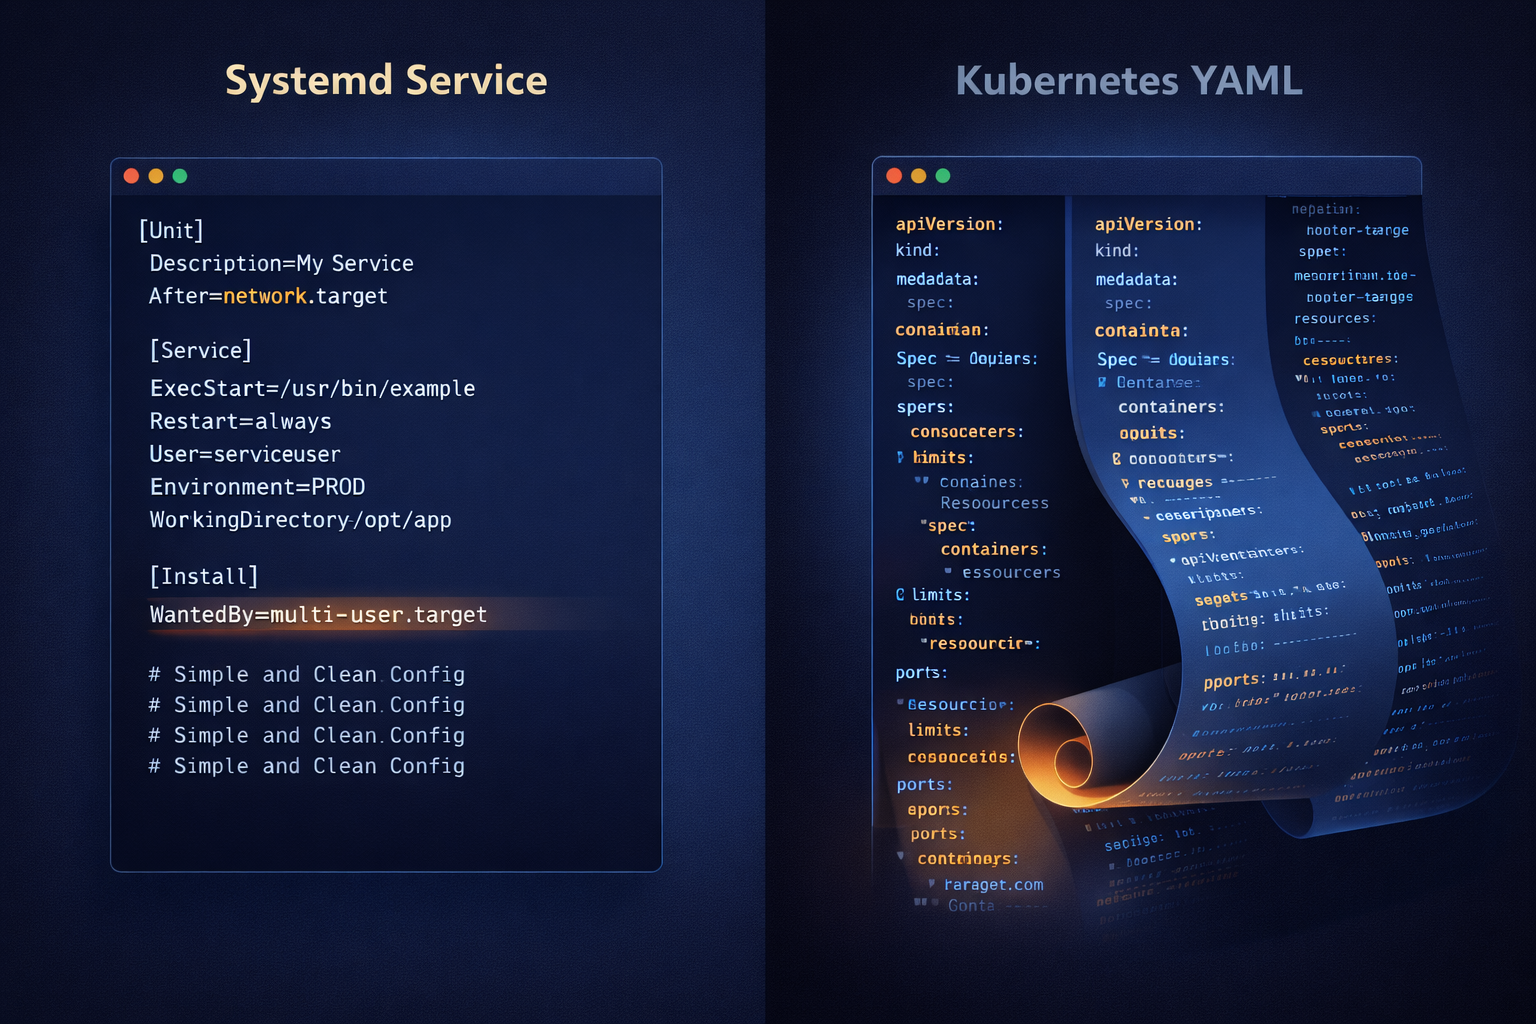Image resolution: width=1536 pixels, height=1024 pixels.
Task: Collapse the [Service] section header
Action: [x=201, y=350]
